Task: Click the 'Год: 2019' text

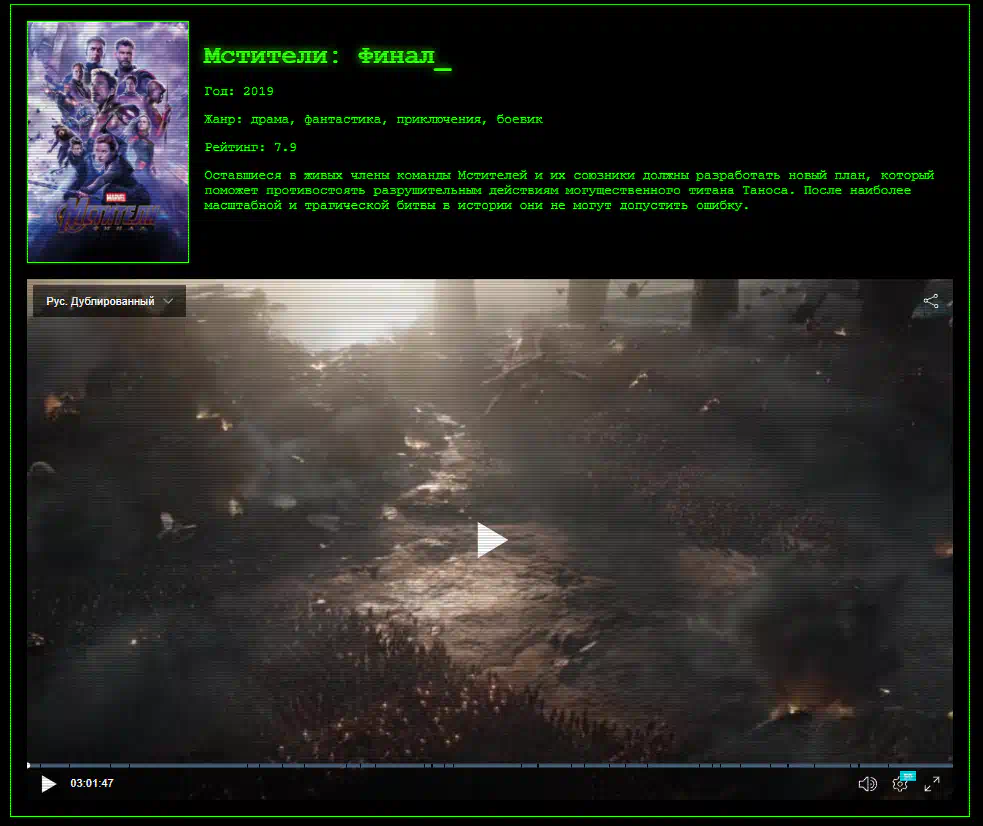Action: 239,91
